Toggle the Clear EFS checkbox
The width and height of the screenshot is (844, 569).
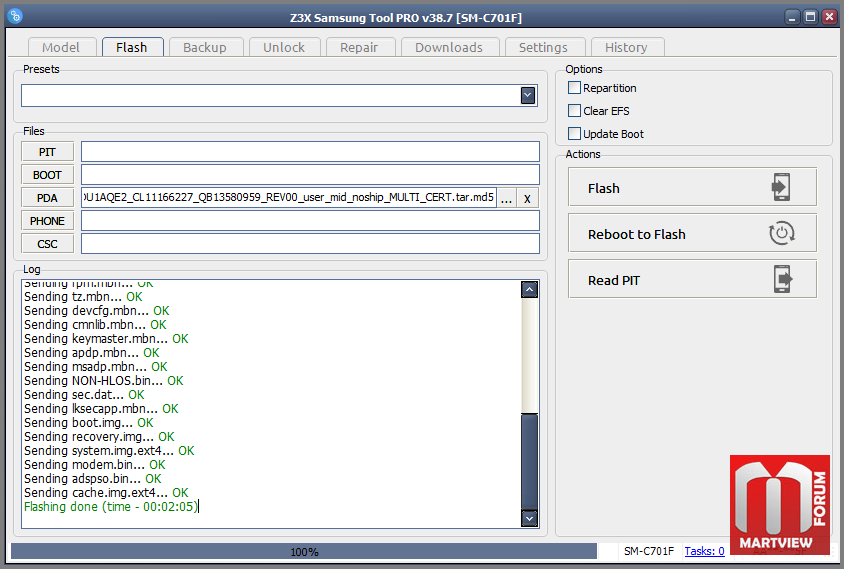coord(574,111)
